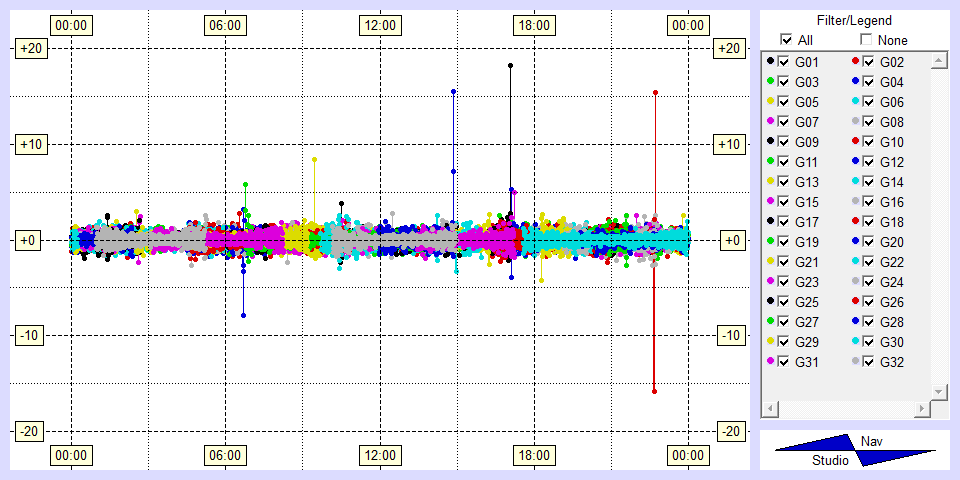Select the red outlier point near -16

coord(654,391)
